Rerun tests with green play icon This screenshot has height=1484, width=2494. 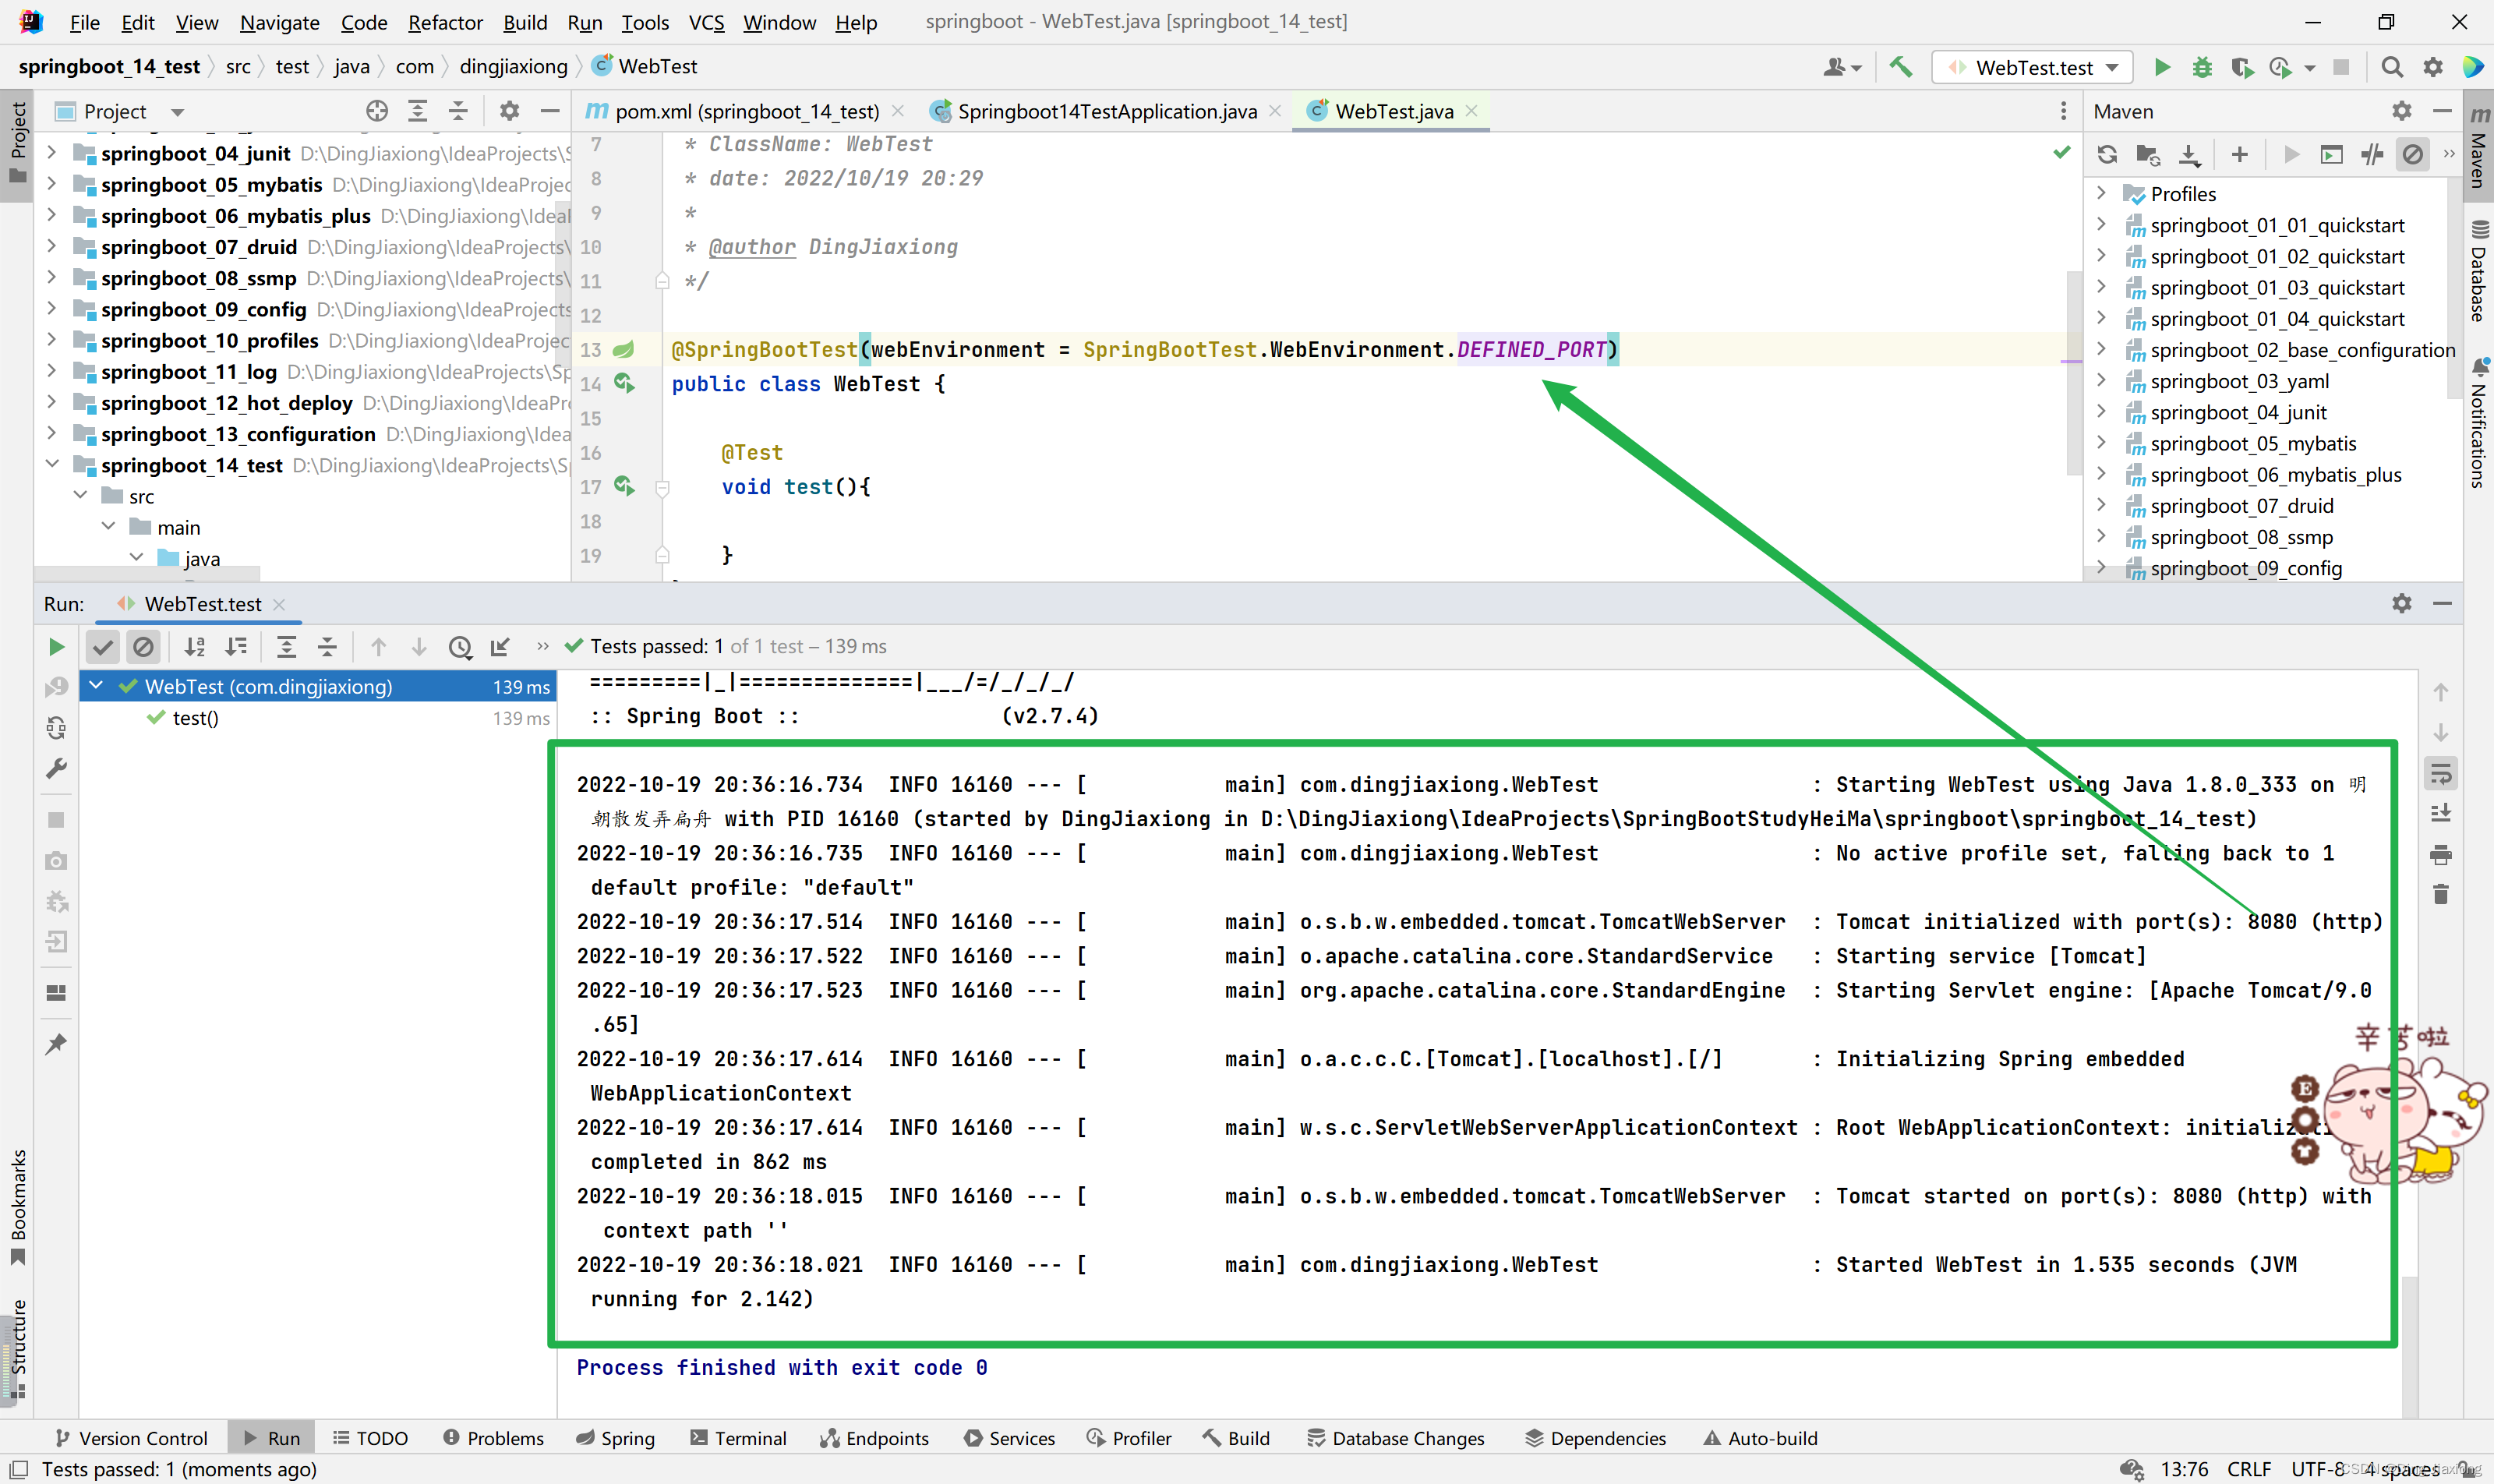(56, 647)
